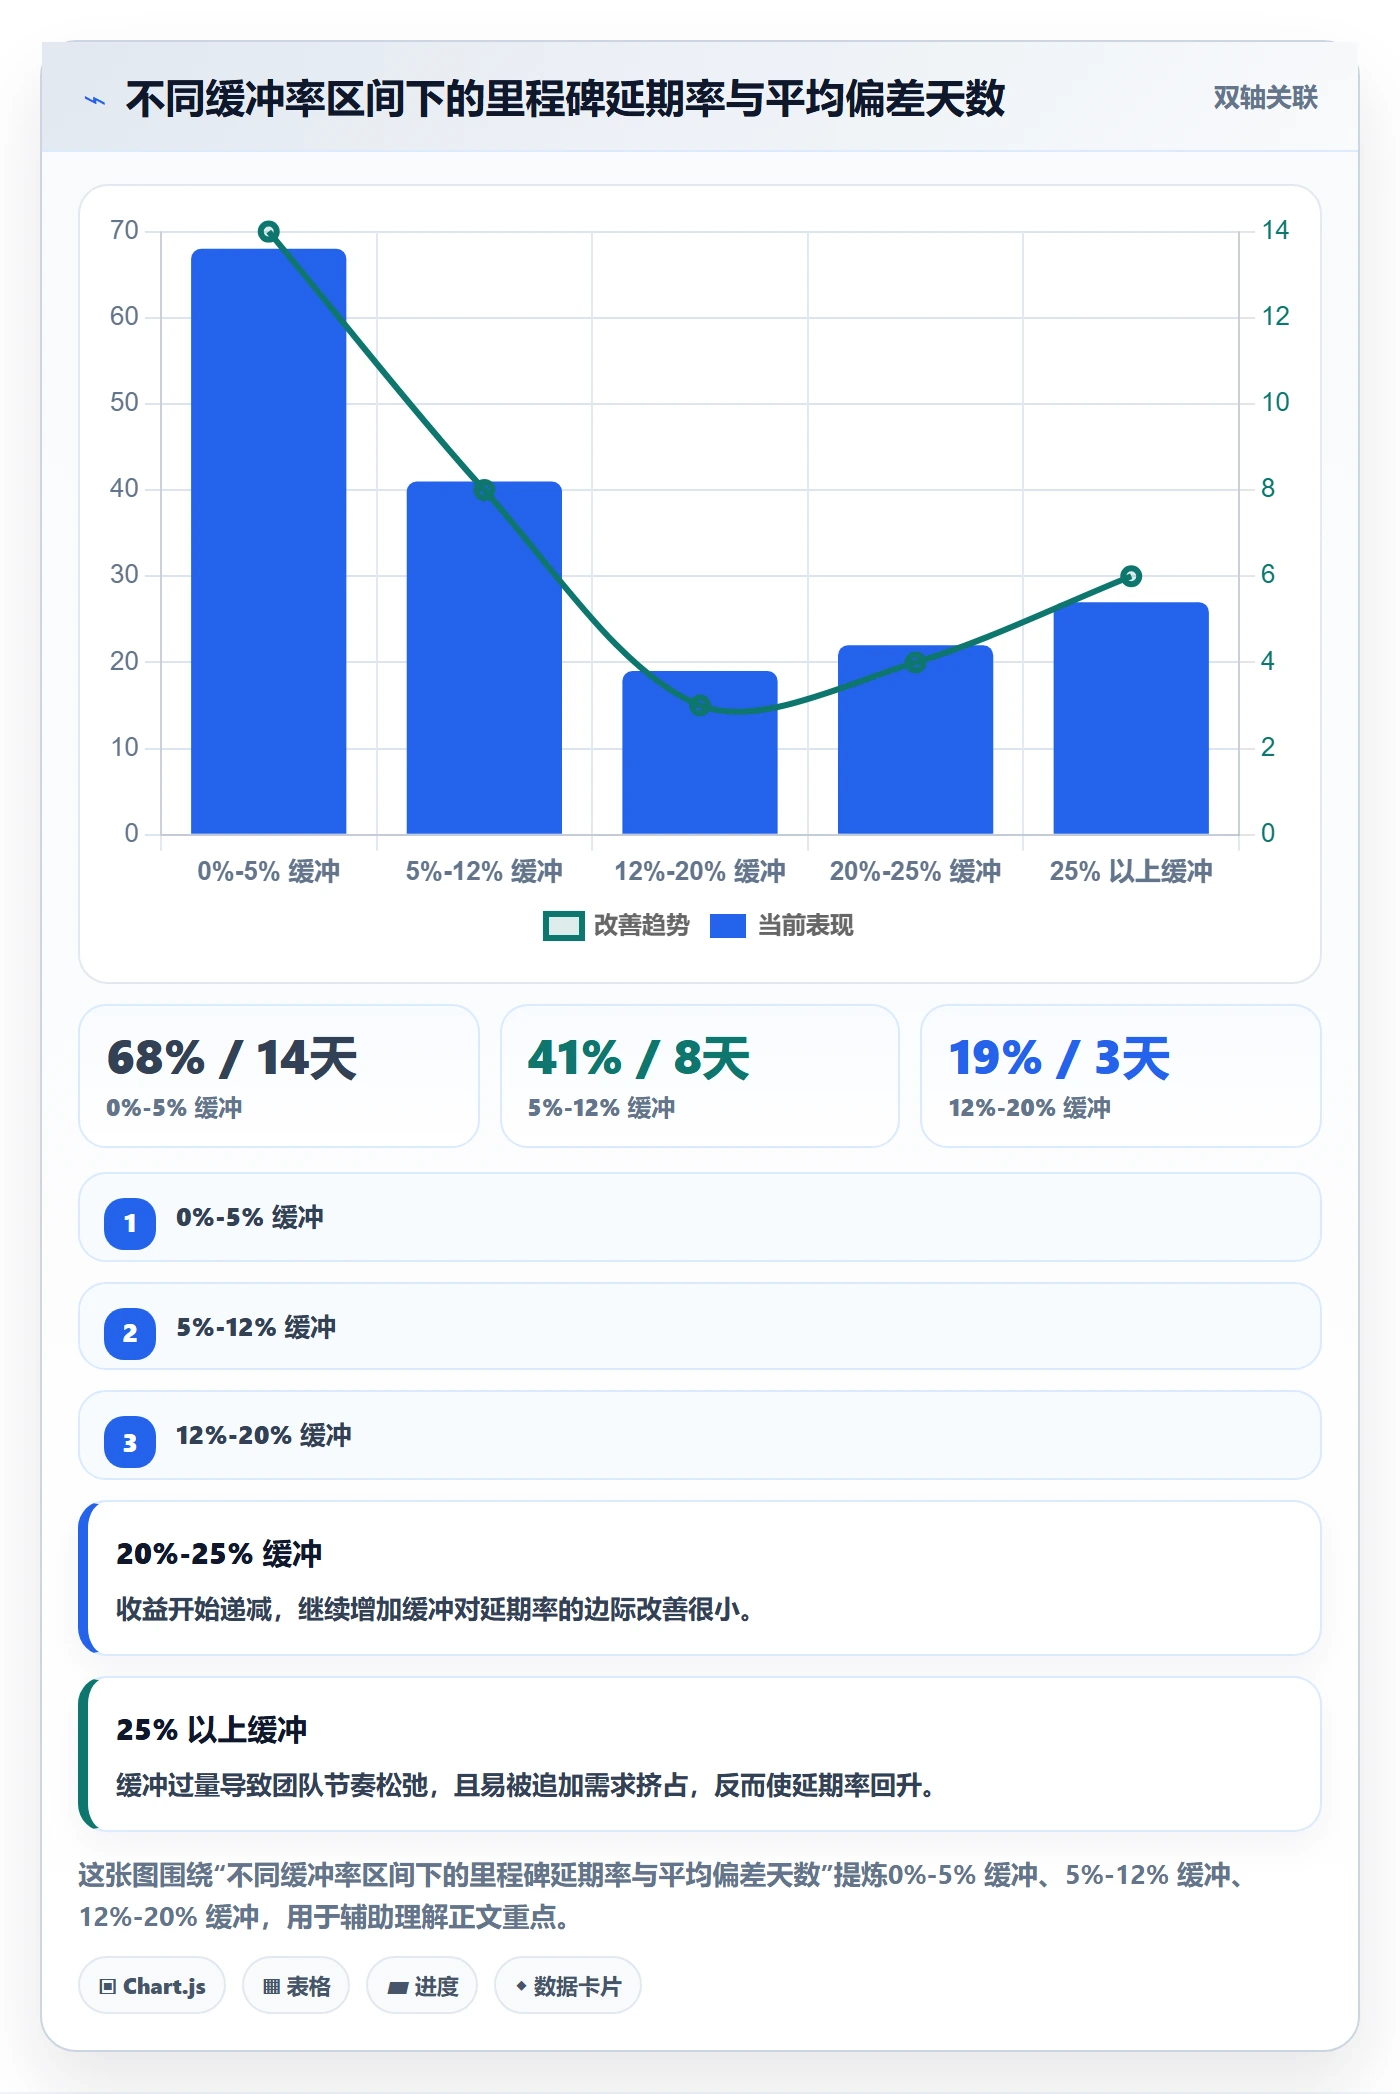Expand the 25% 以上缓冲 note card
Viewport: 1400px width, 2094px height.
click(700, 1754)
